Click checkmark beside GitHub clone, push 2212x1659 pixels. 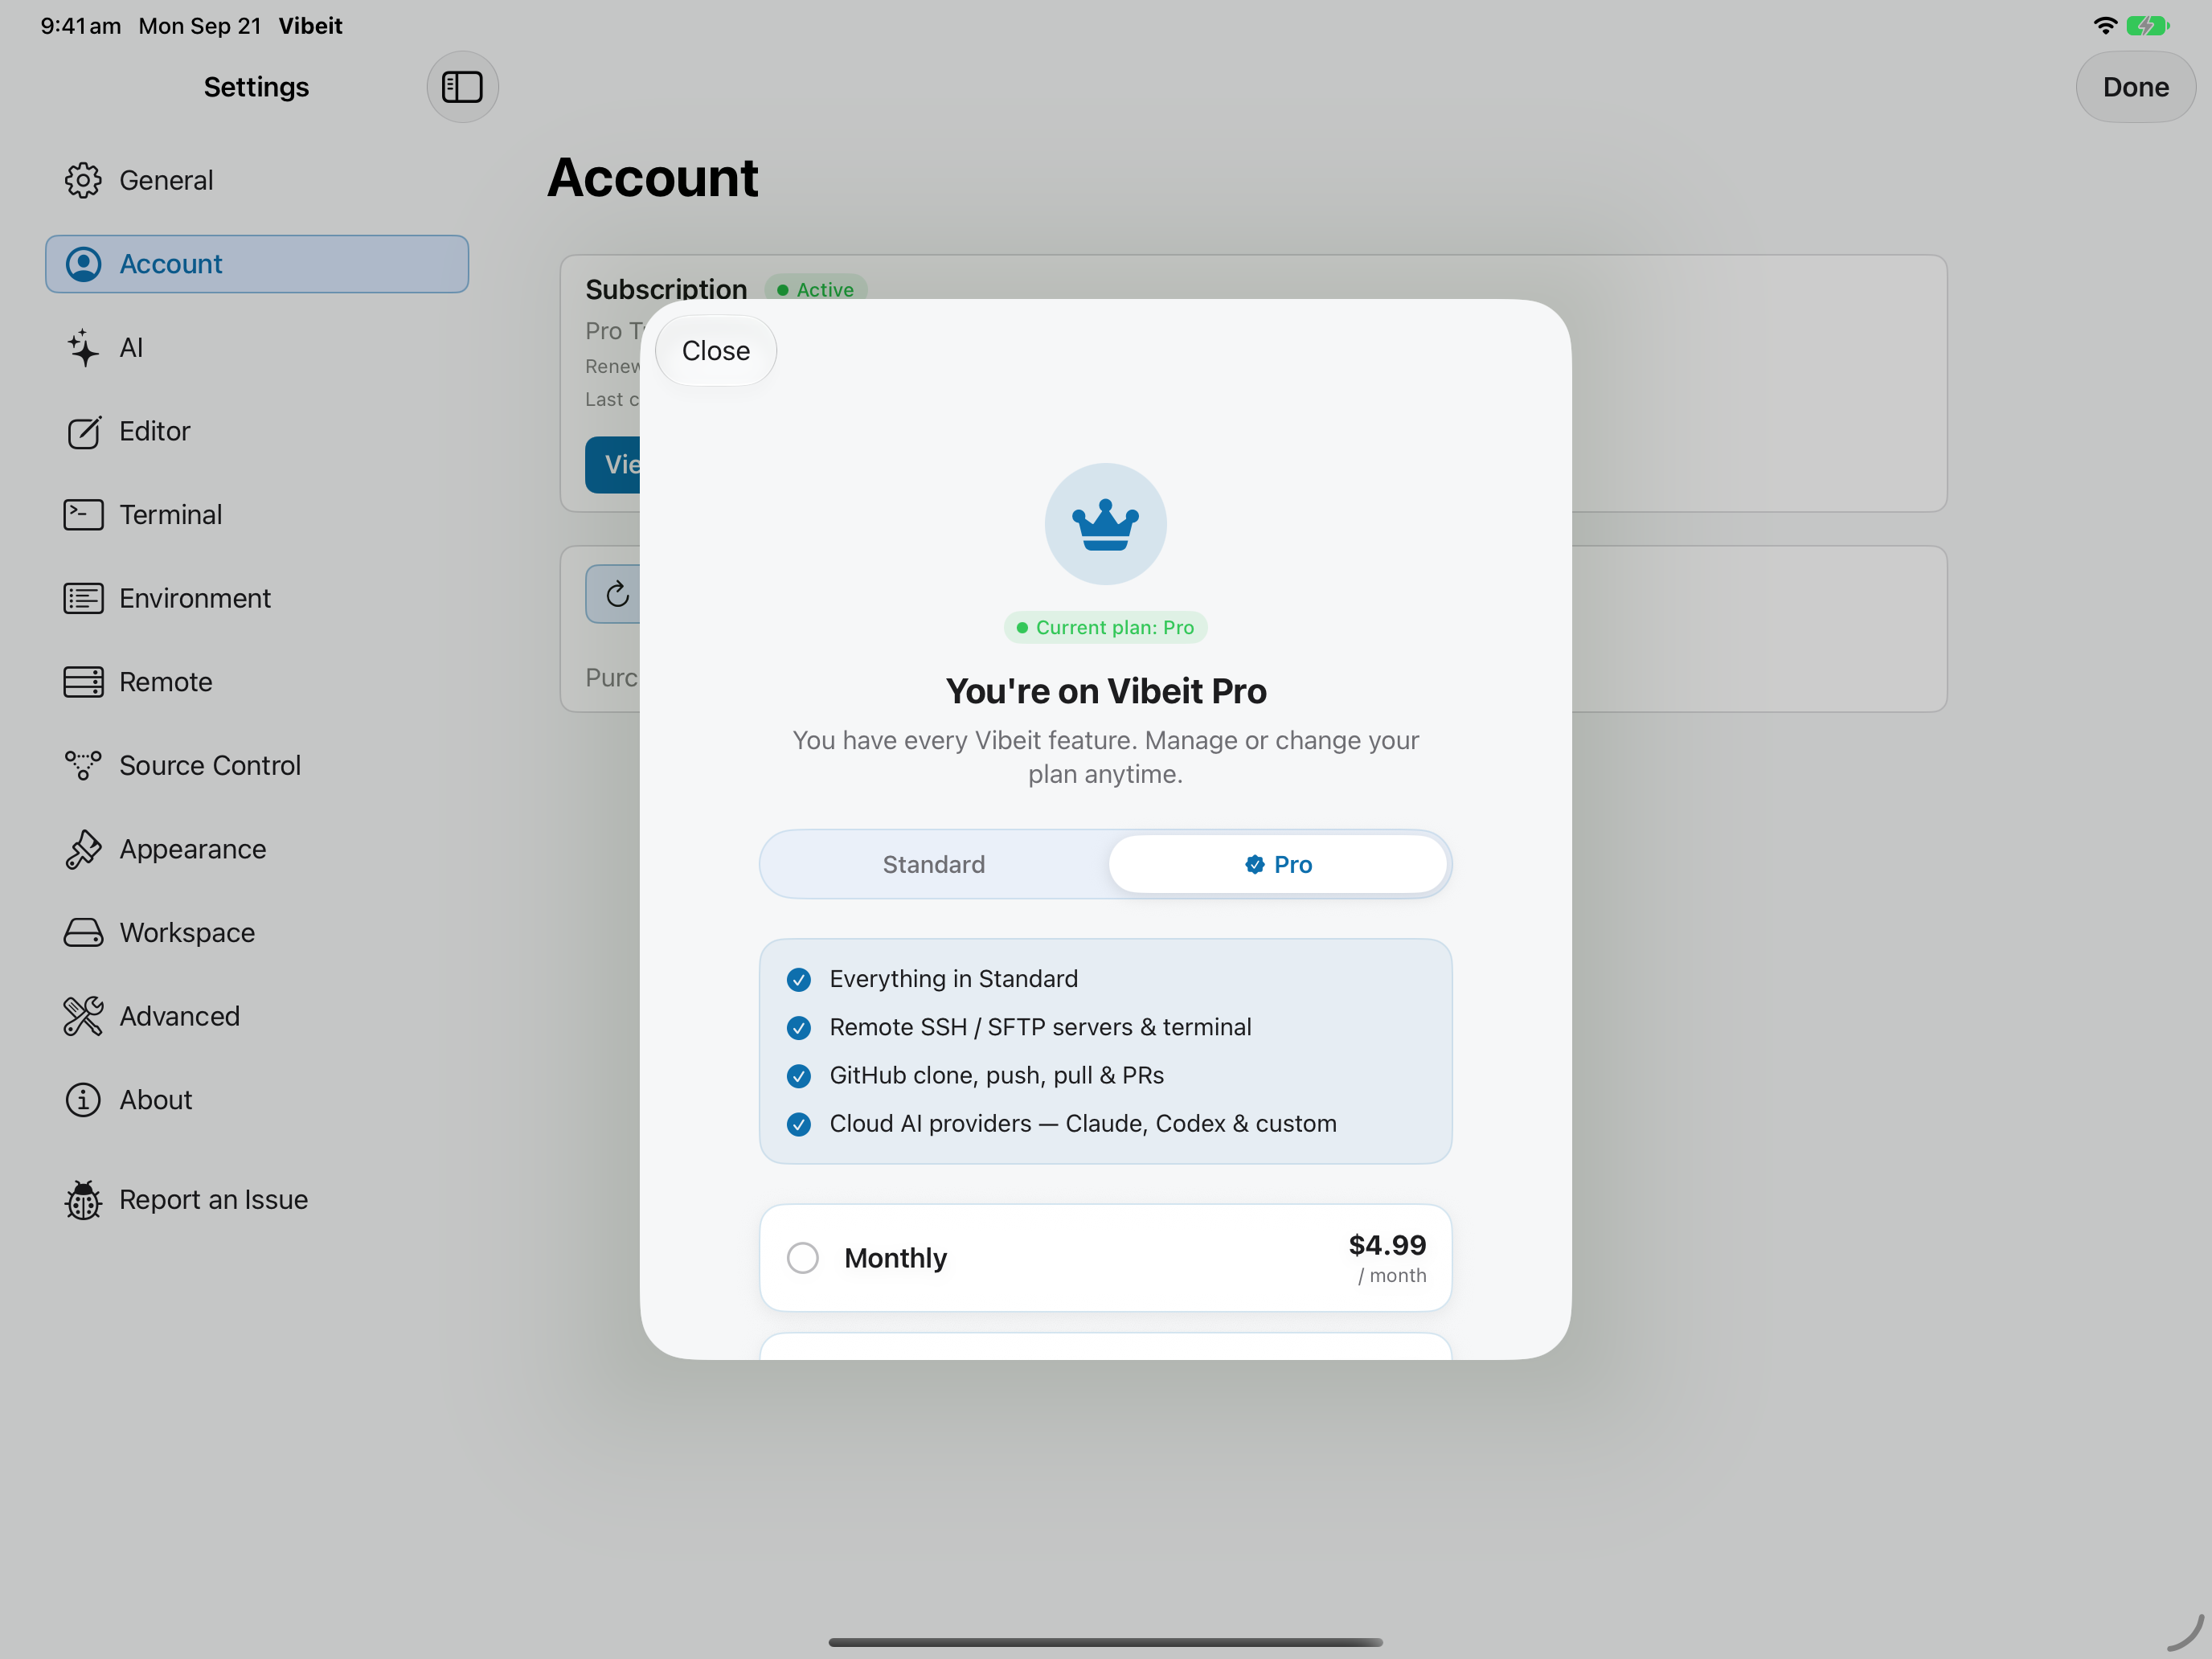[x=798, y=1076]
